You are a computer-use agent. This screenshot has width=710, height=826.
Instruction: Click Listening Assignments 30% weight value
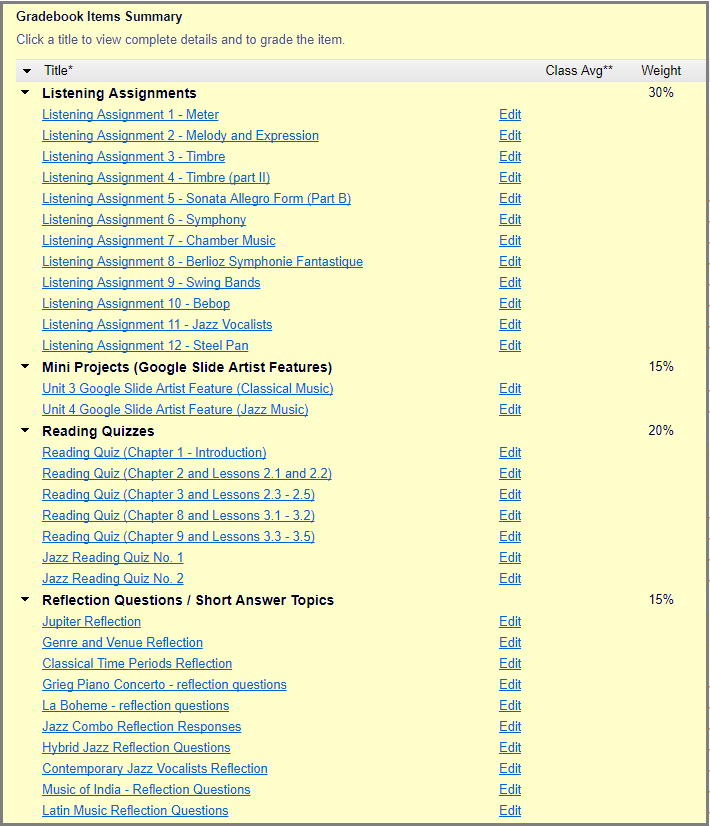pos(661,93)
